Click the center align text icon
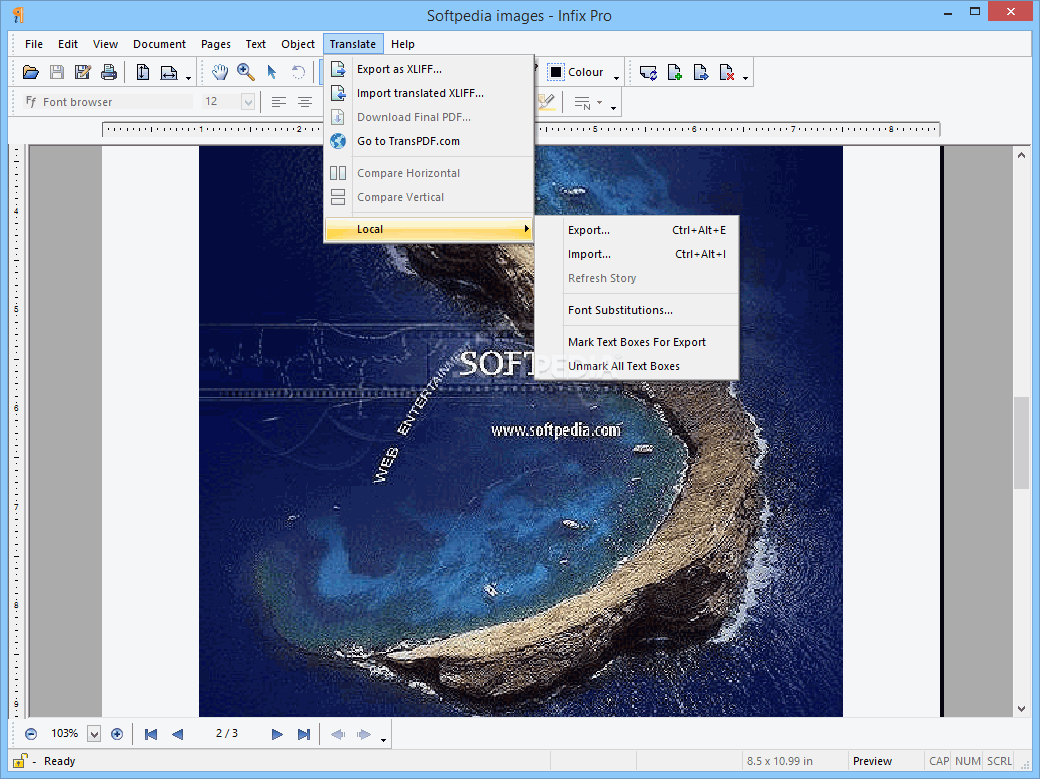 [x=304, y=102]
